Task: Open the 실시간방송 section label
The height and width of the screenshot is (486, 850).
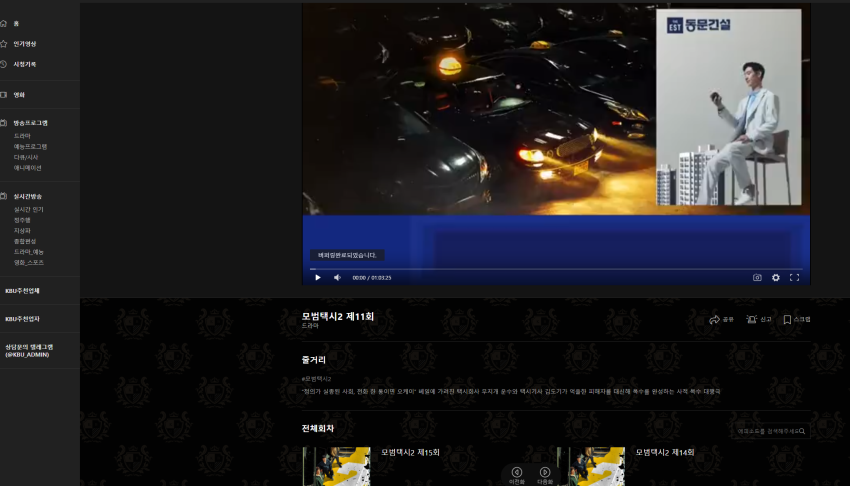Action: click(28, 196)
